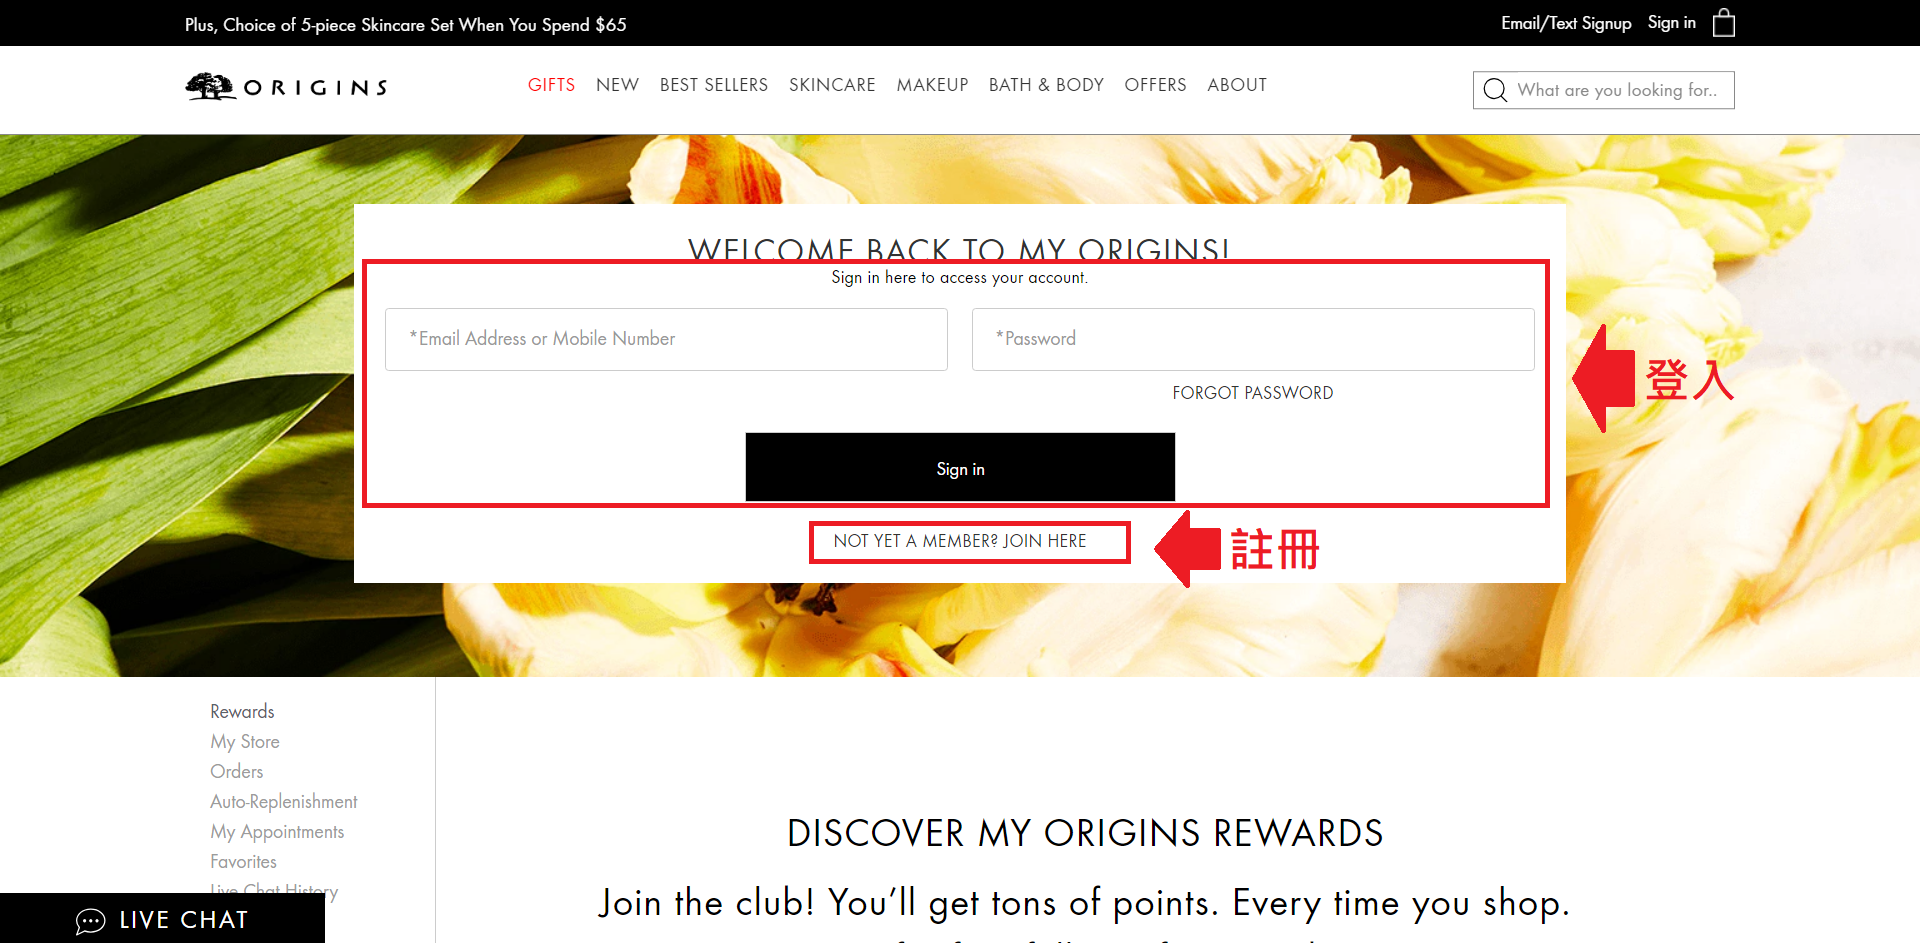
Task: Go to the BEST SELLERS section
Action: tap(714, 85)
